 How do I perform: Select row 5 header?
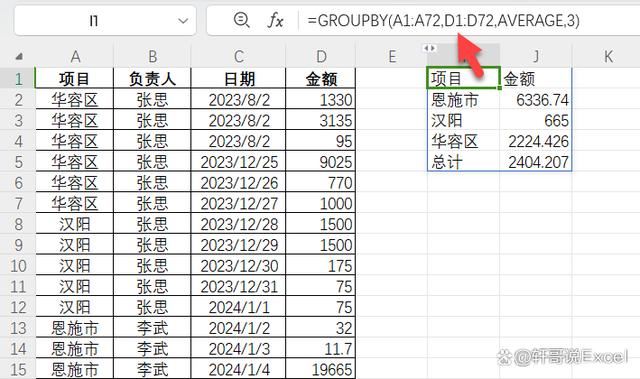(18, 162)
